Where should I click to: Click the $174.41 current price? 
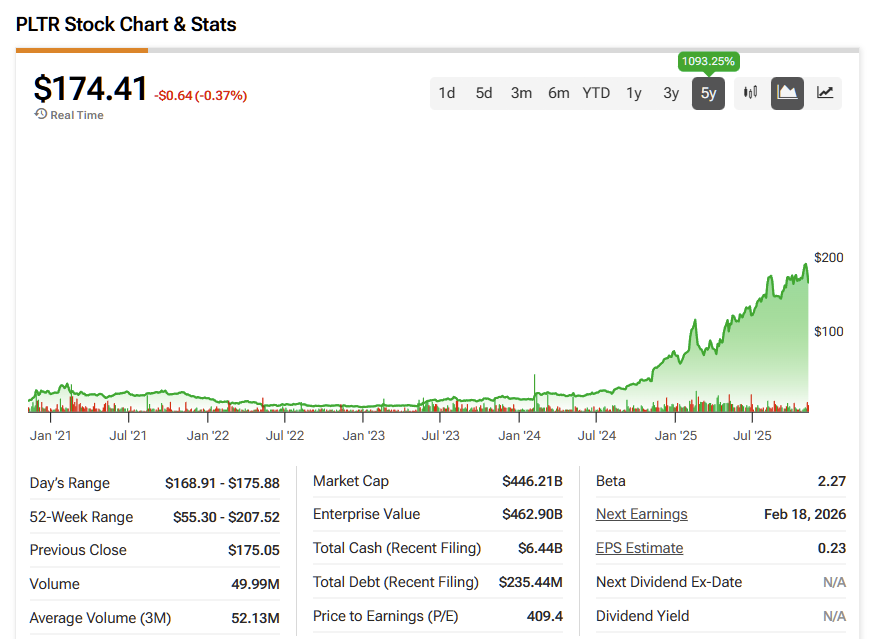pyautogui.click(x=90, y=89)
